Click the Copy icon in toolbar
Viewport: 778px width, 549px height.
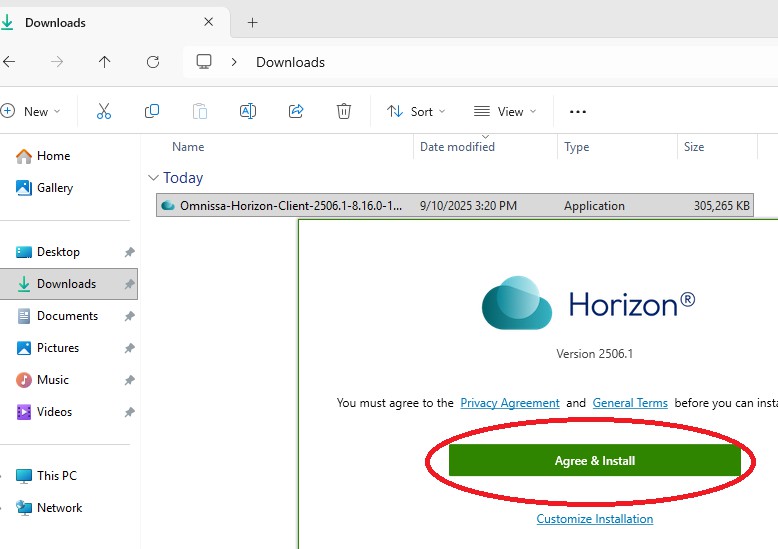152,111
